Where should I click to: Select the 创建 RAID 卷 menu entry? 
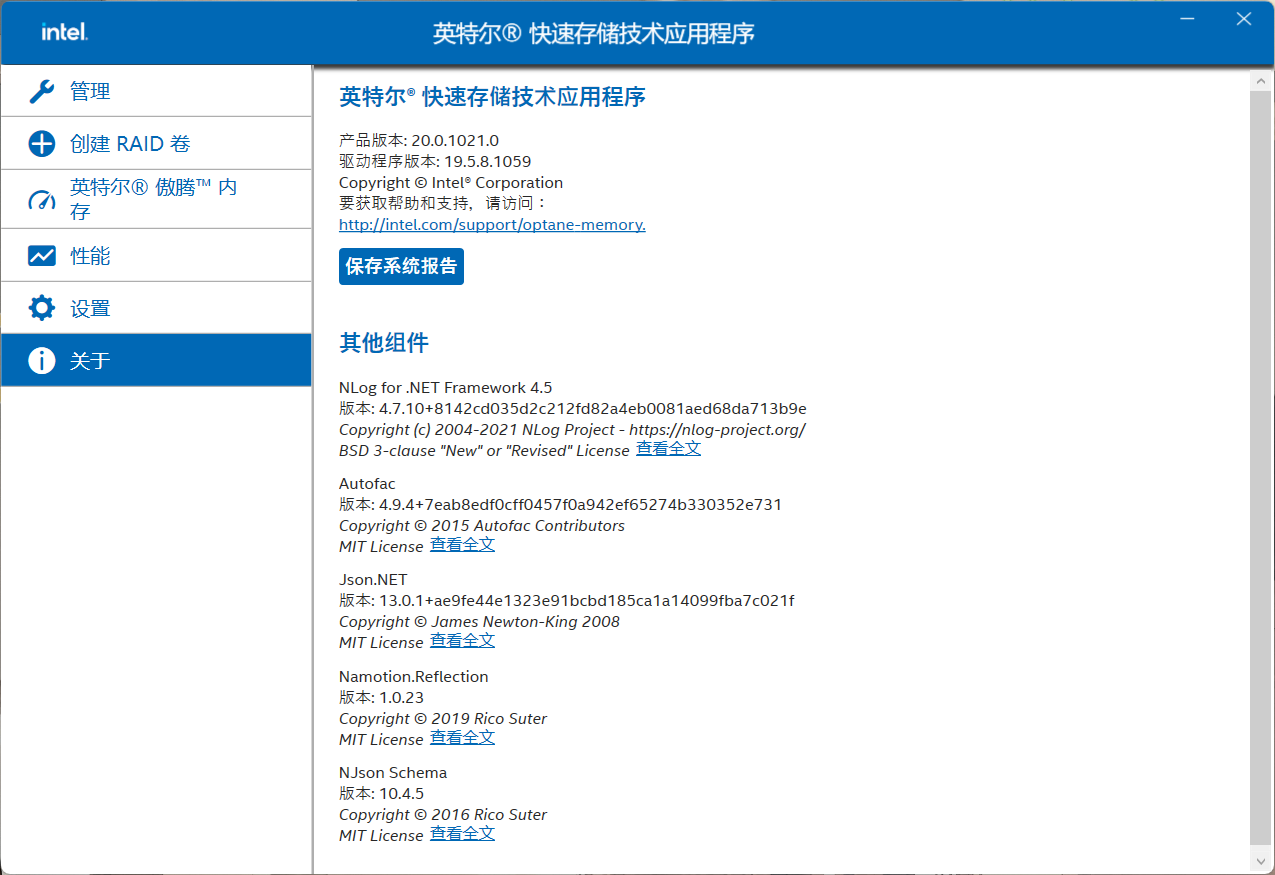(x=130, y=144)
